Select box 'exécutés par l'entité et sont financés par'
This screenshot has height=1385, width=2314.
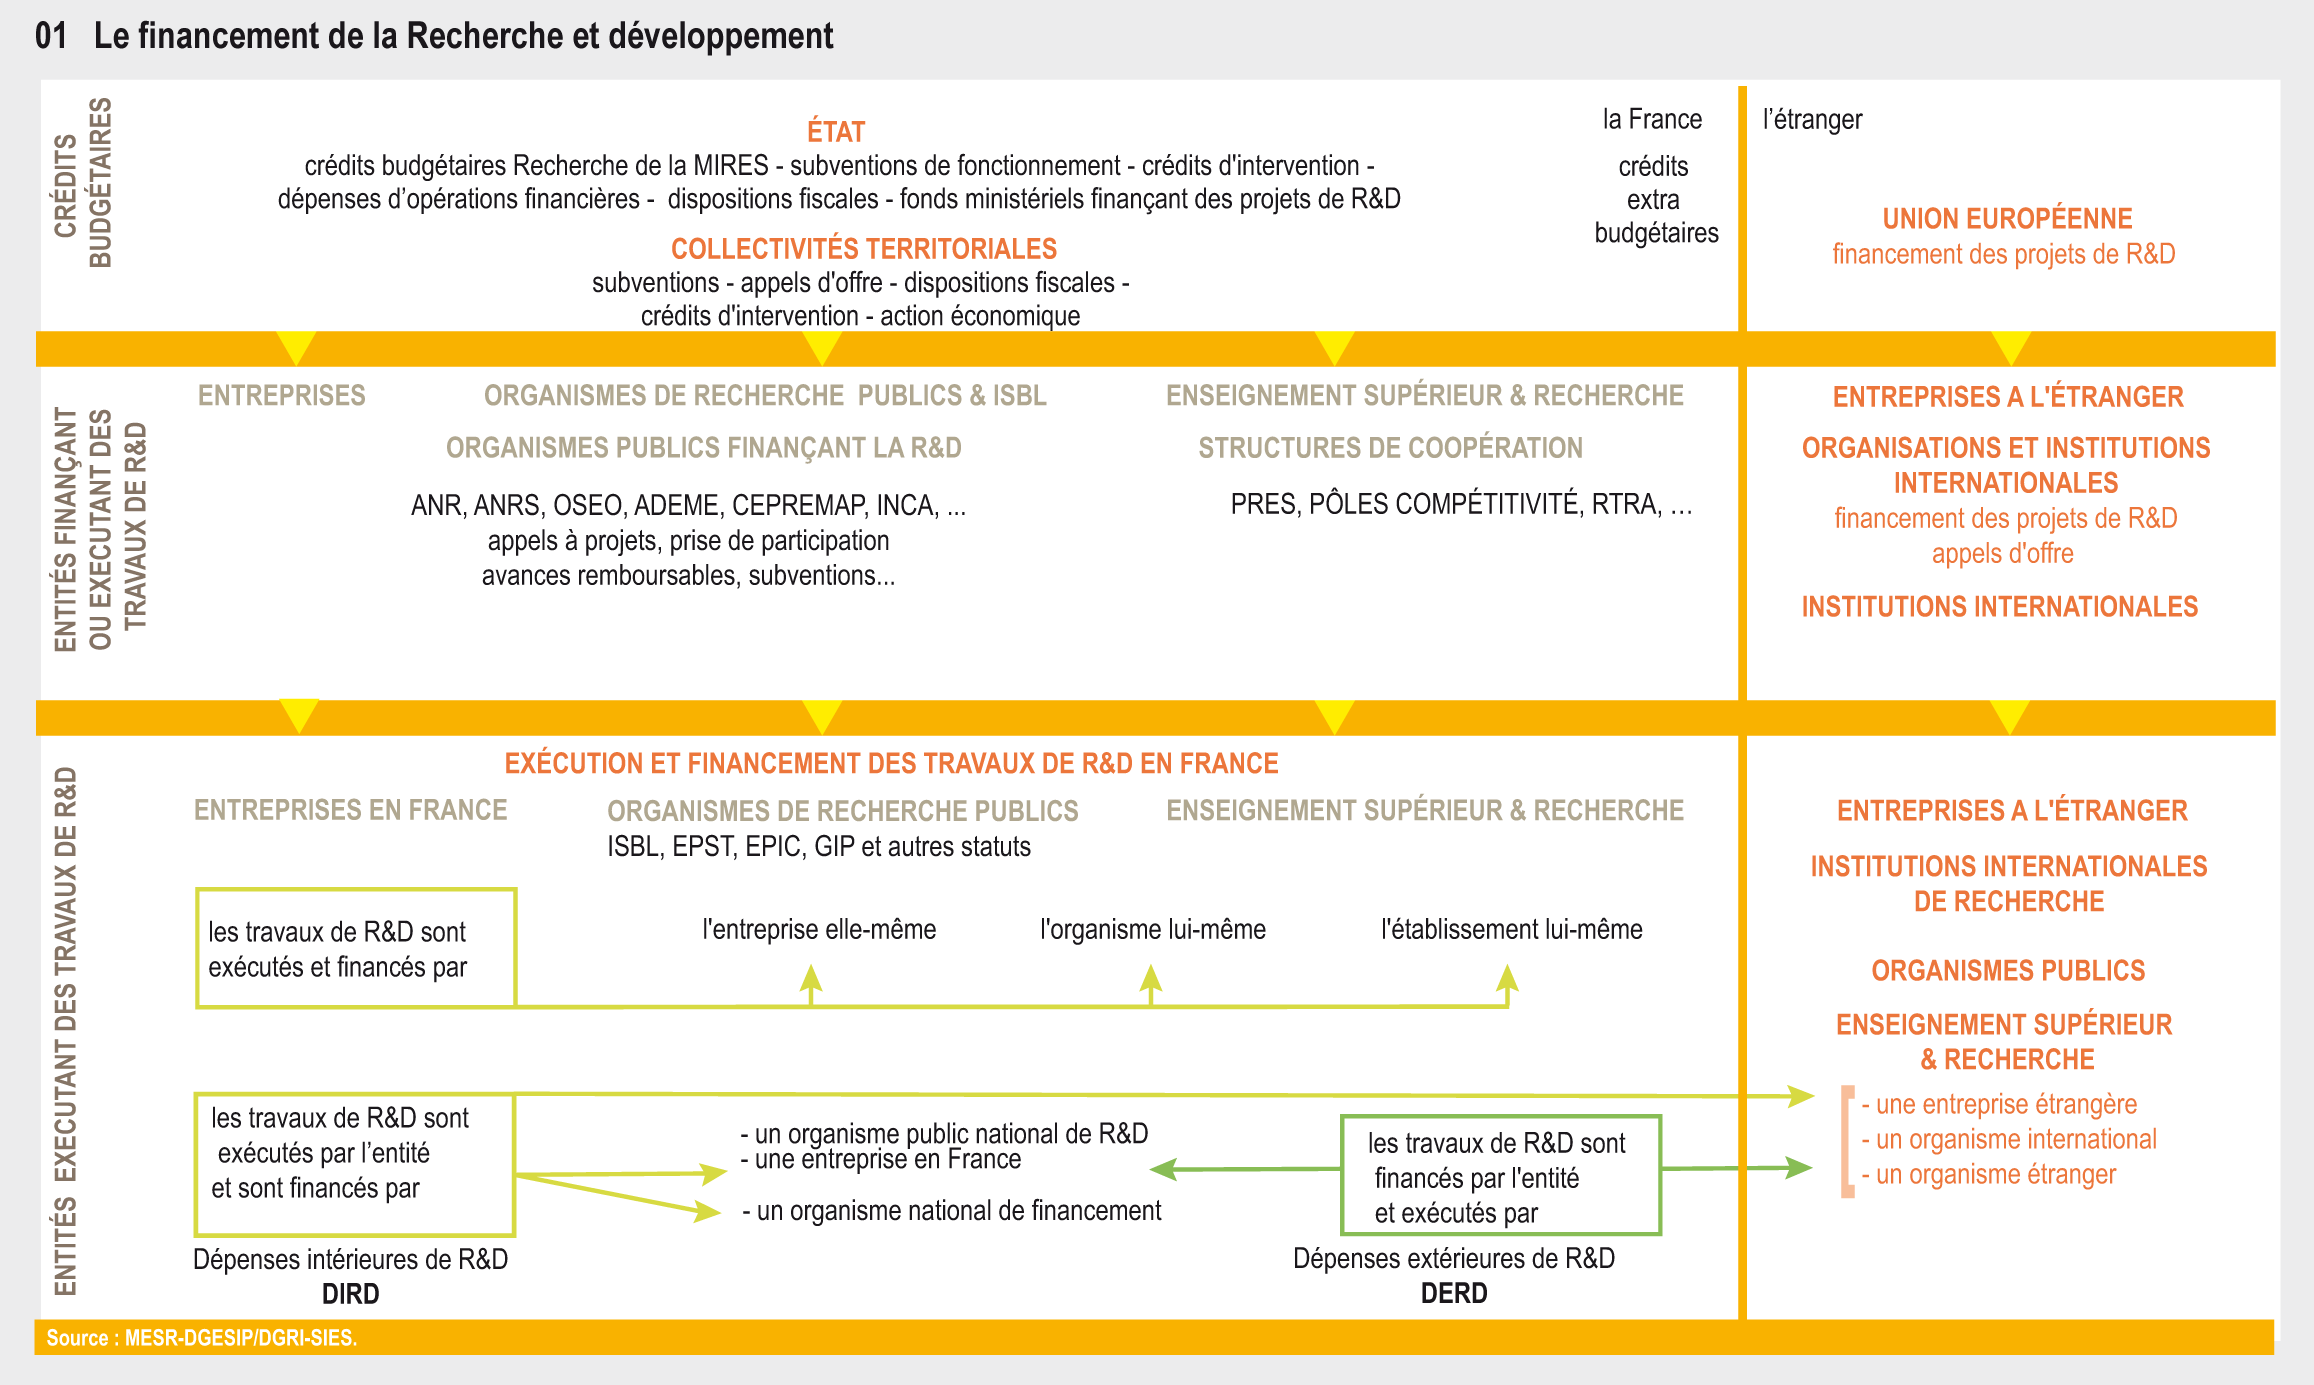(355, 1165)
